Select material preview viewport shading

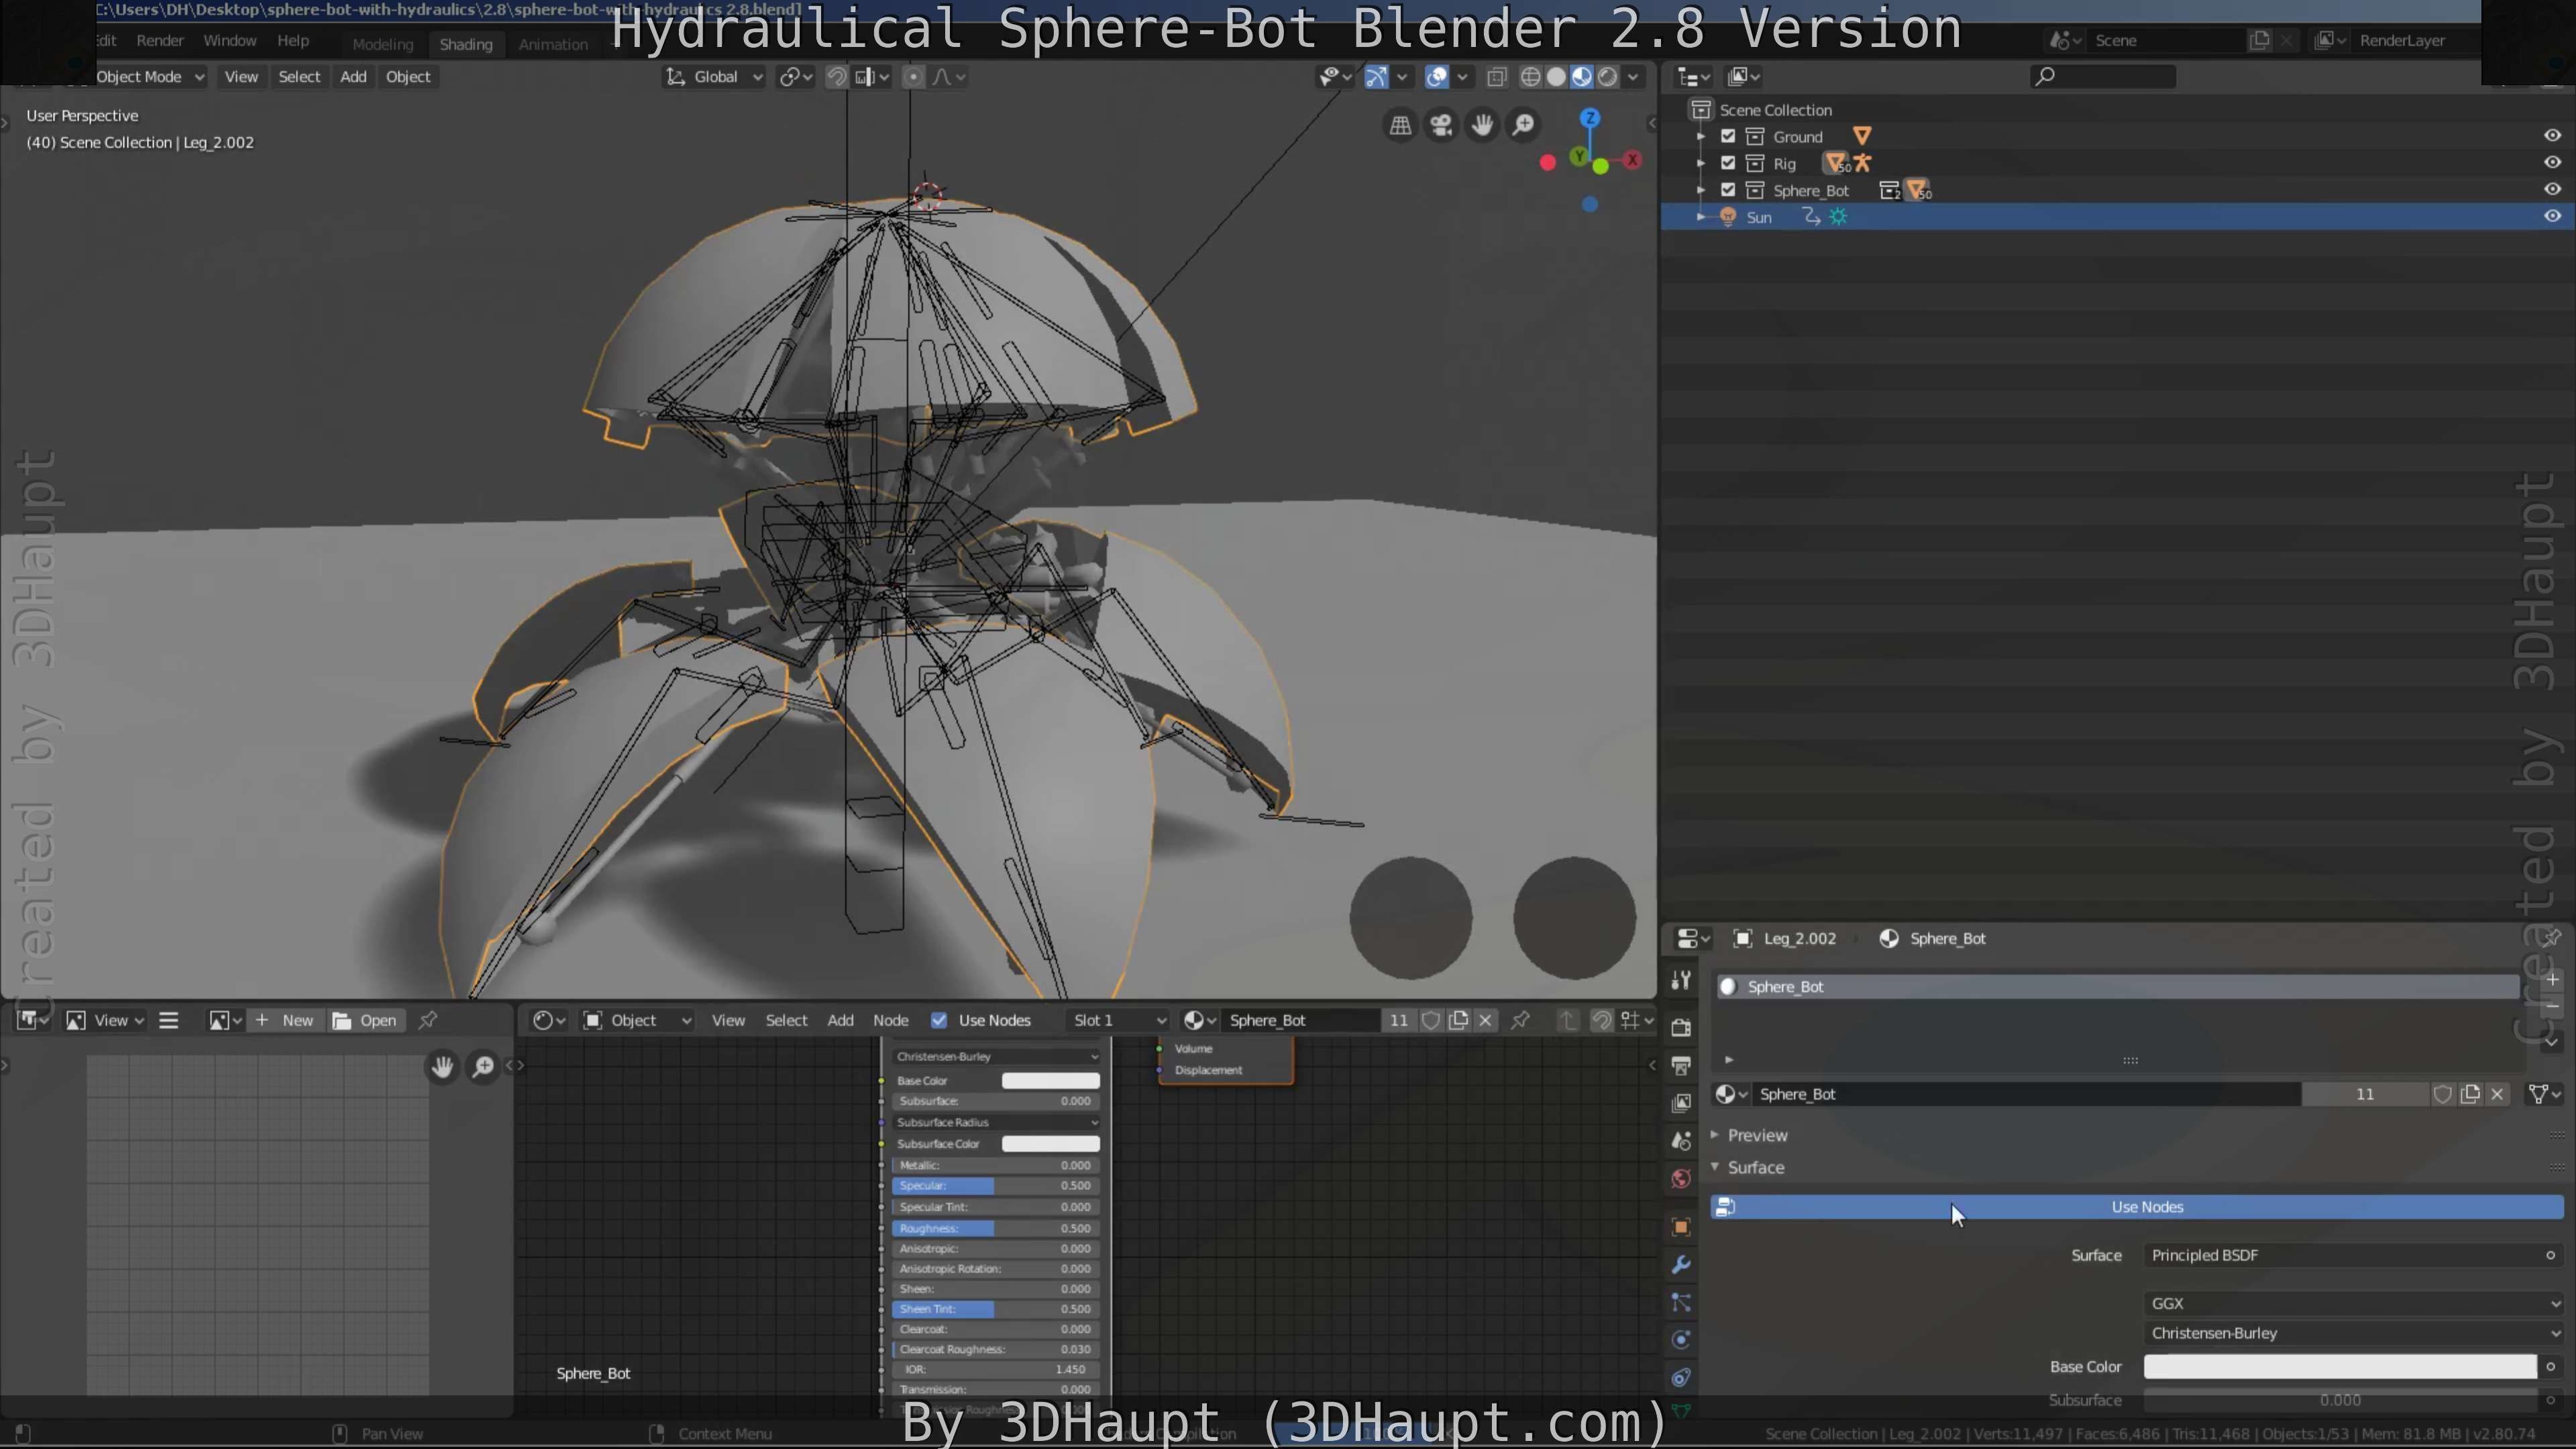coord(1582,77)
